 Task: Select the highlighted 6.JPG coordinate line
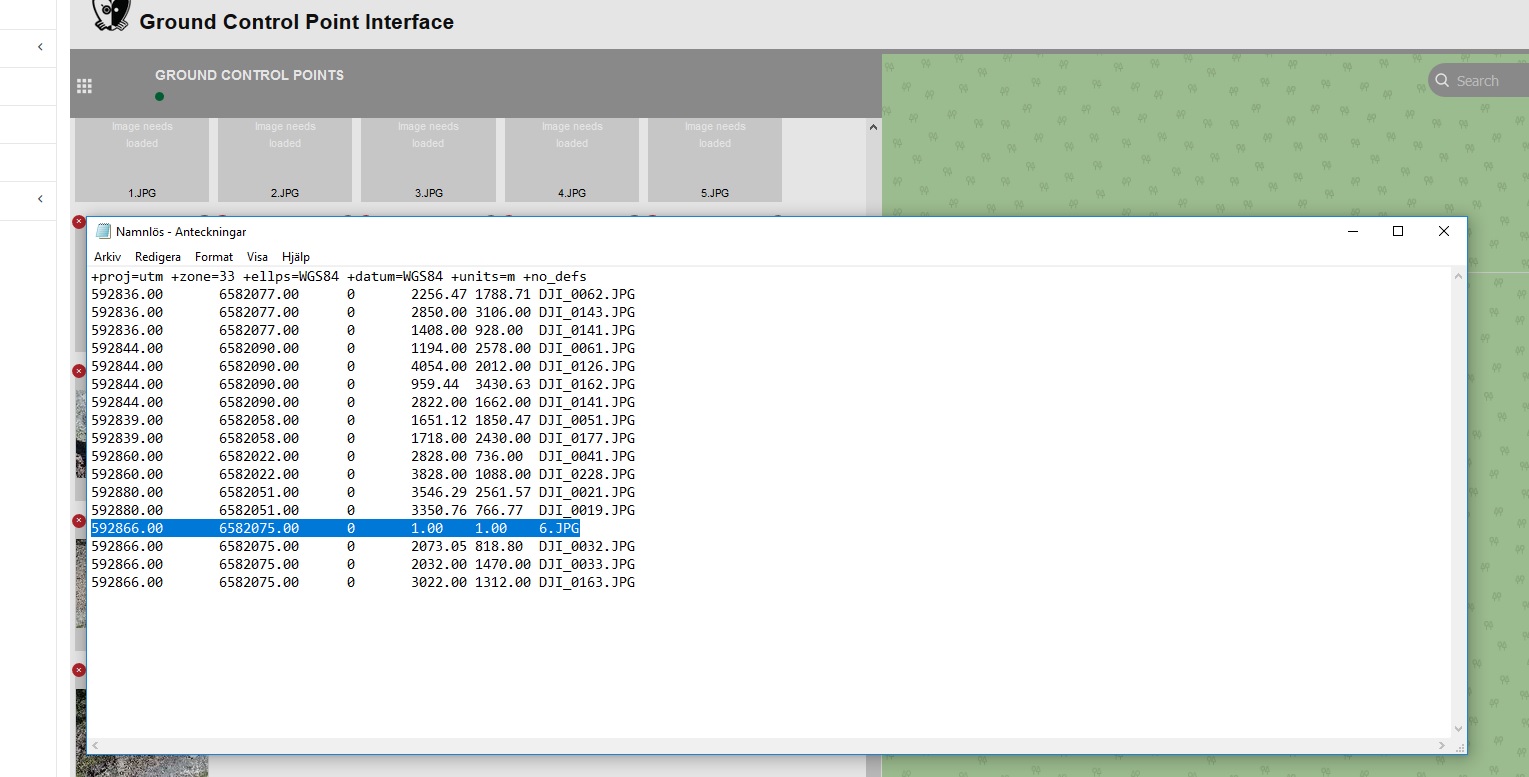point(335,528)
